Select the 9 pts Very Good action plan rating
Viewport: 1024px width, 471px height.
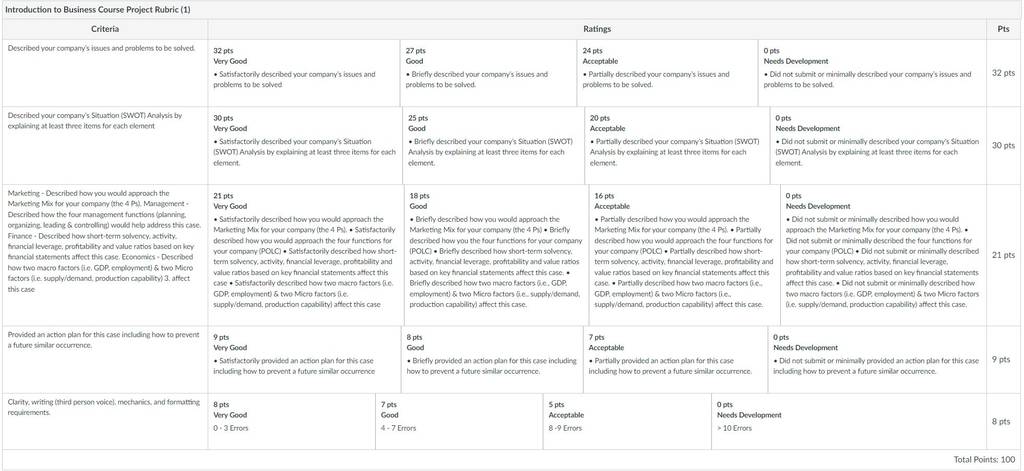304,359
